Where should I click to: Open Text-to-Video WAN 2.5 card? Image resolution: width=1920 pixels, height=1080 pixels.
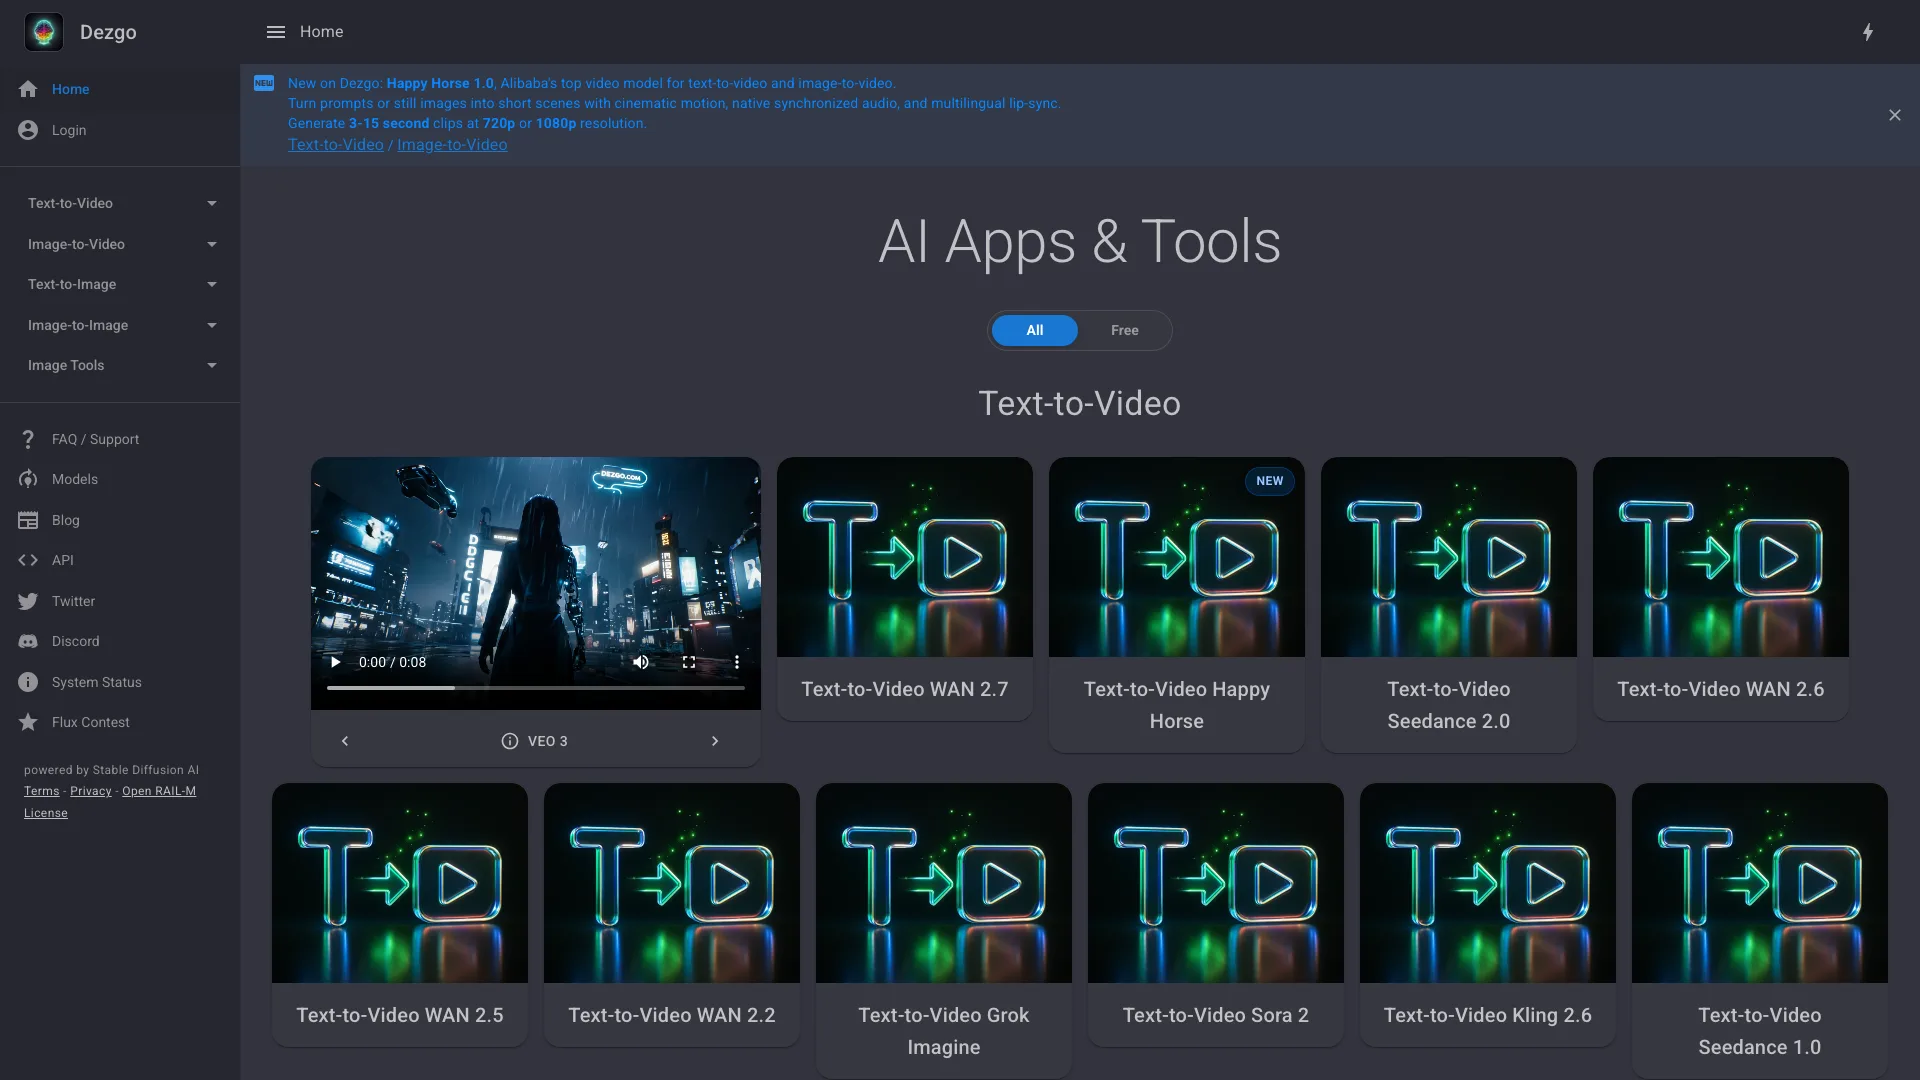(400, 915)
